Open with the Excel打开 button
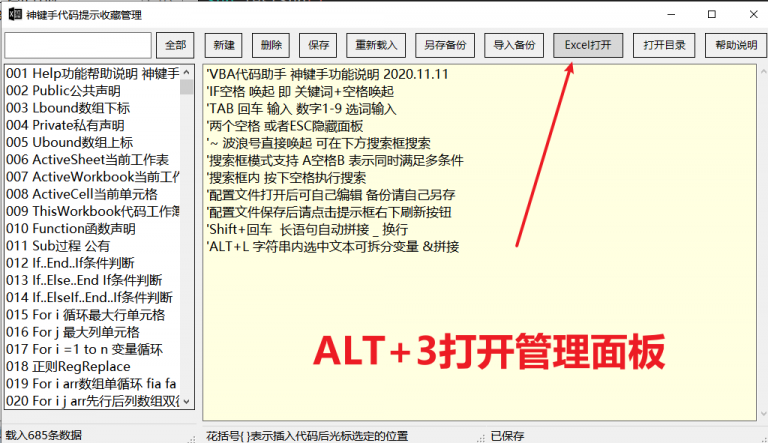The width and height of the screenshot is (768, 443). [x=588, y=45]
